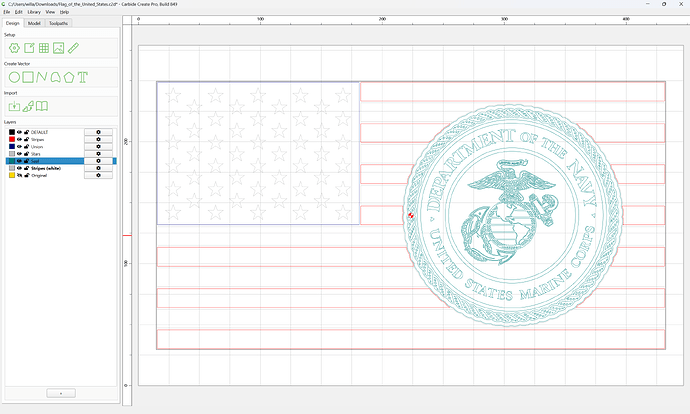Select the Rectangle vector tool
Viewport: 690px width, 414px height.
tap(28, 77)
